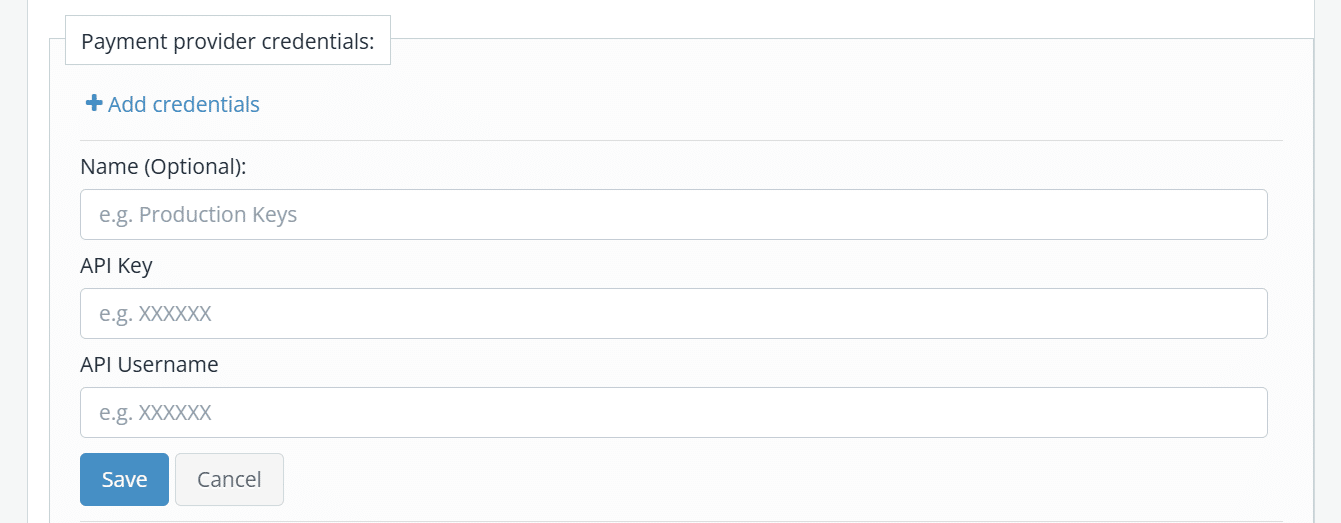1341x523 pixels.
Task: Click the grey Cancel button
Action: pos(229,479)
